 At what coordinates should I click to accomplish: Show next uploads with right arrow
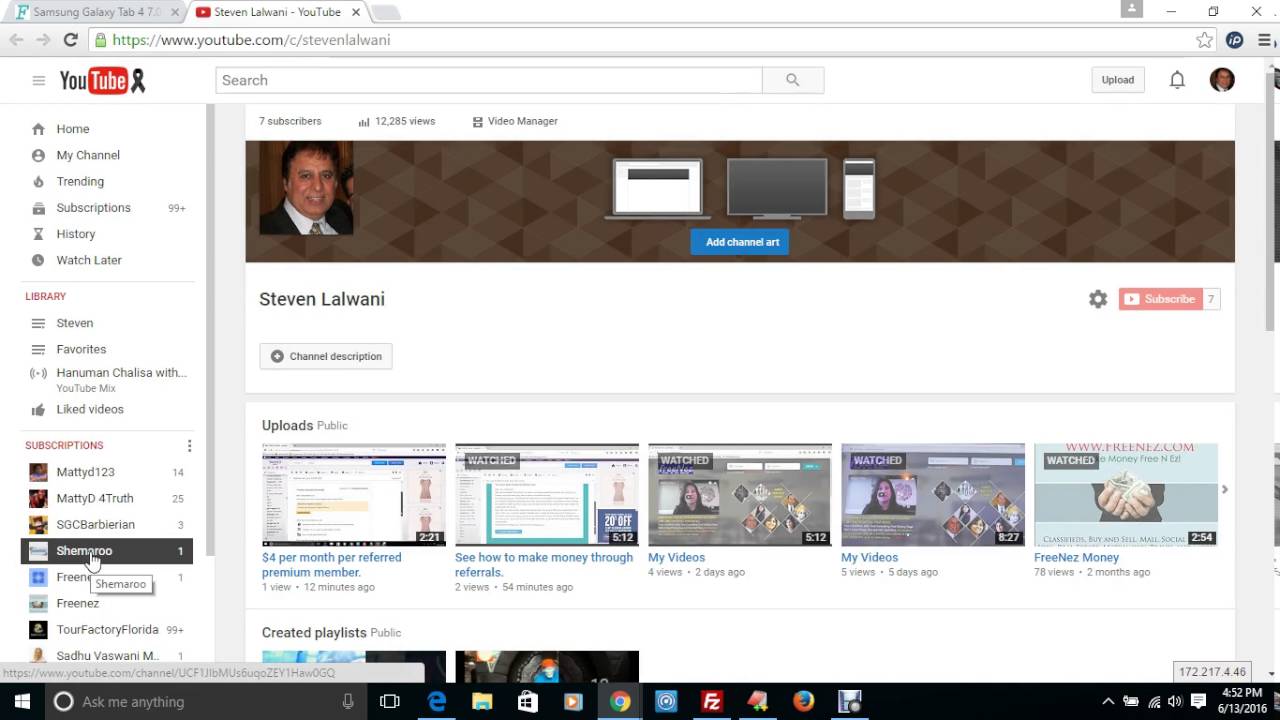pos(1225,490)
